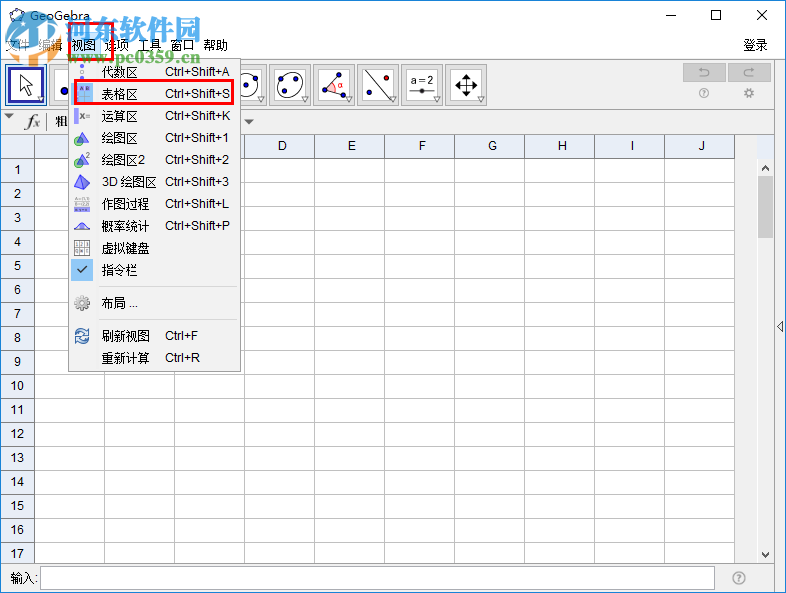
Task: Select the Move arrow tool
Action: coord(26,85)
